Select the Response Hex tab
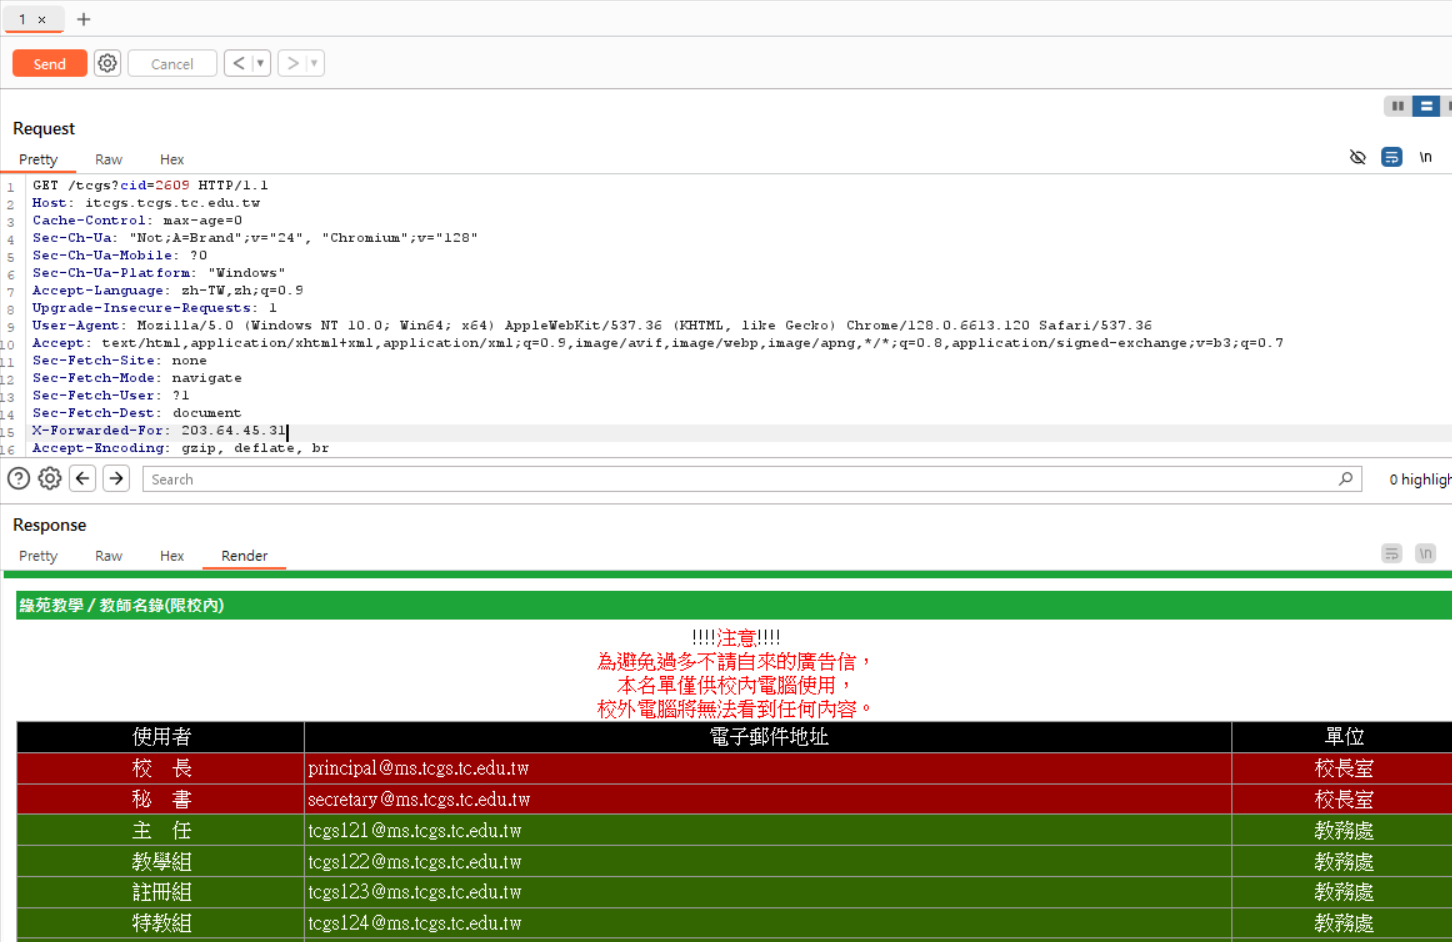The height and width of the screenshot is (942, 1452). coord(172,556)
